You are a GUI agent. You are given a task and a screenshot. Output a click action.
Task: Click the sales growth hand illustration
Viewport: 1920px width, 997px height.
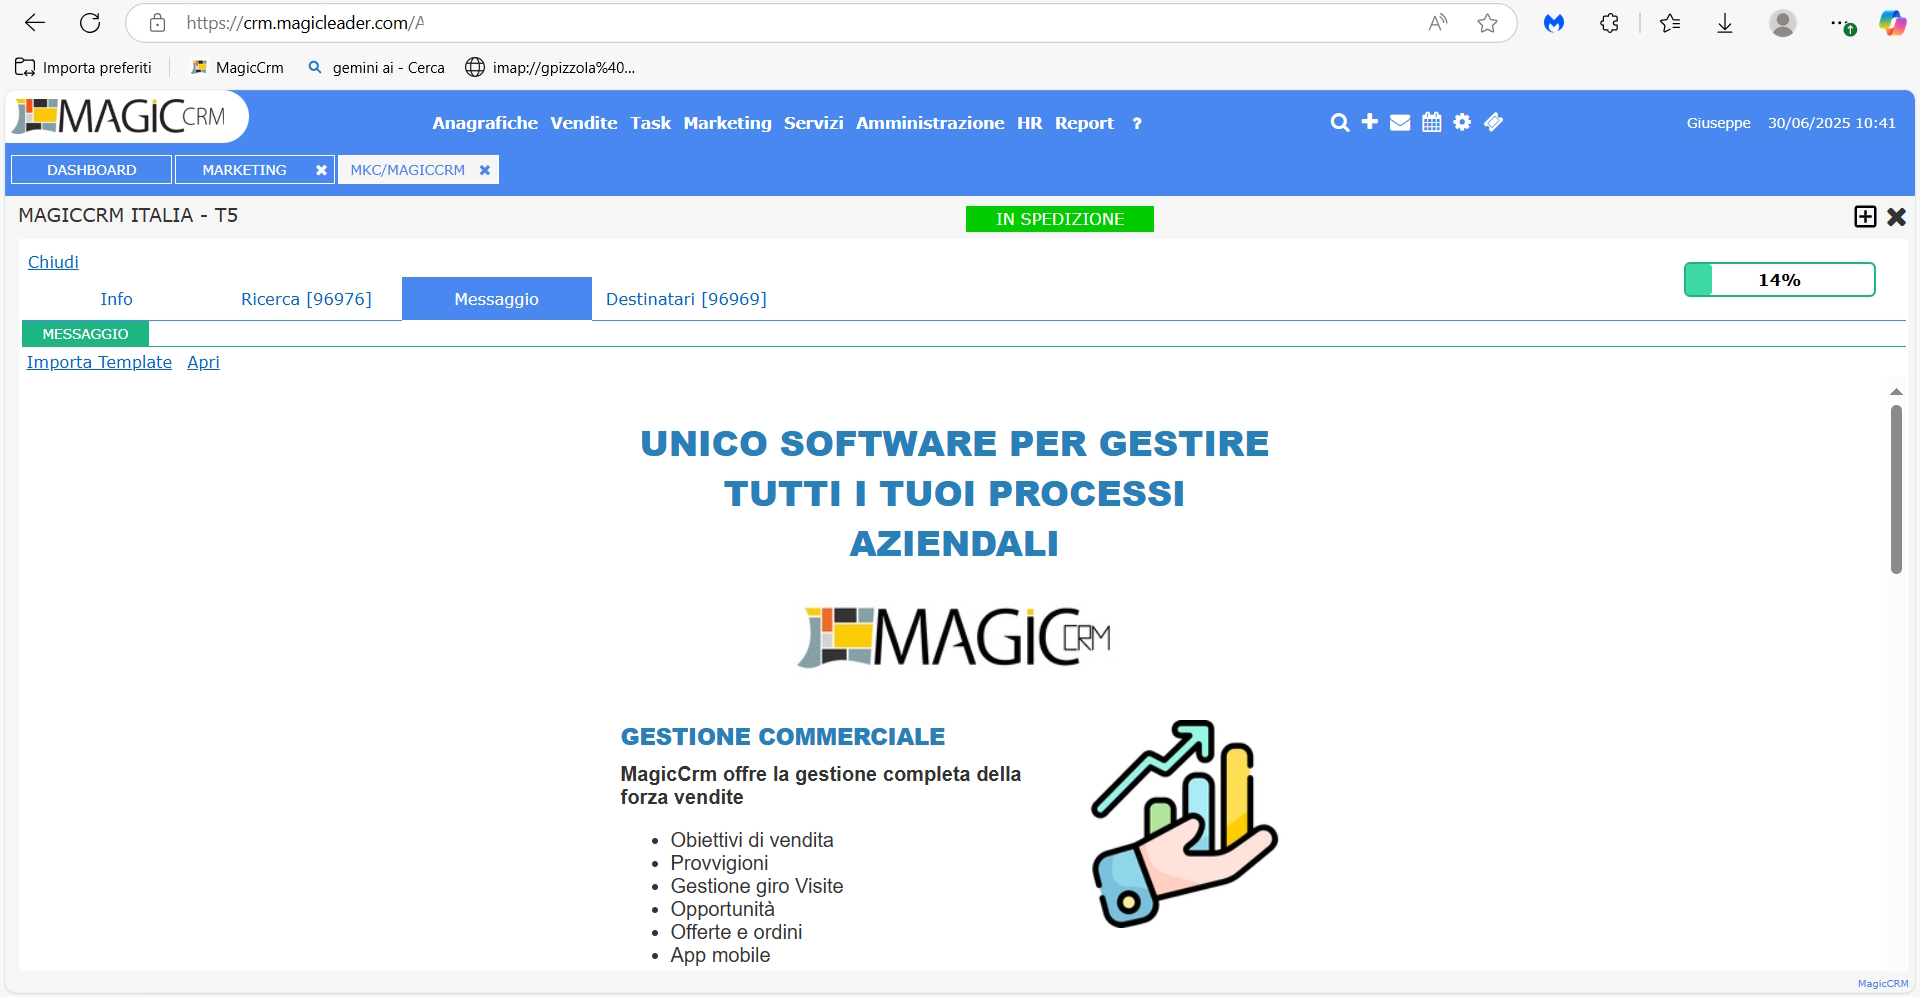coord(1184,824)
